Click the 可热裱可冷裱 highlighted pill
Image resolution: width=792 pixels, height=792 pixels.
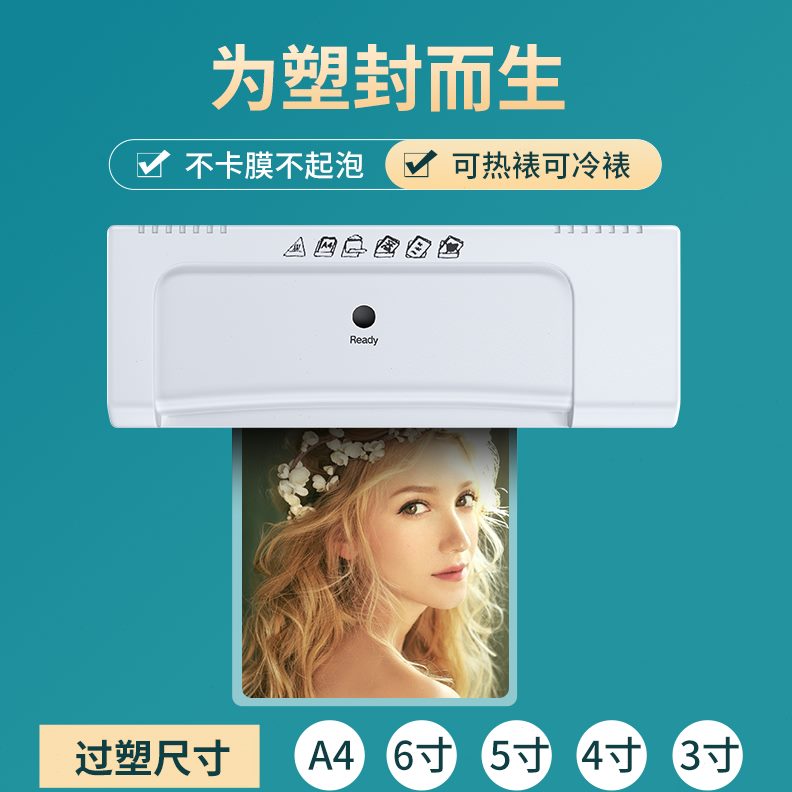click(523, 165)
